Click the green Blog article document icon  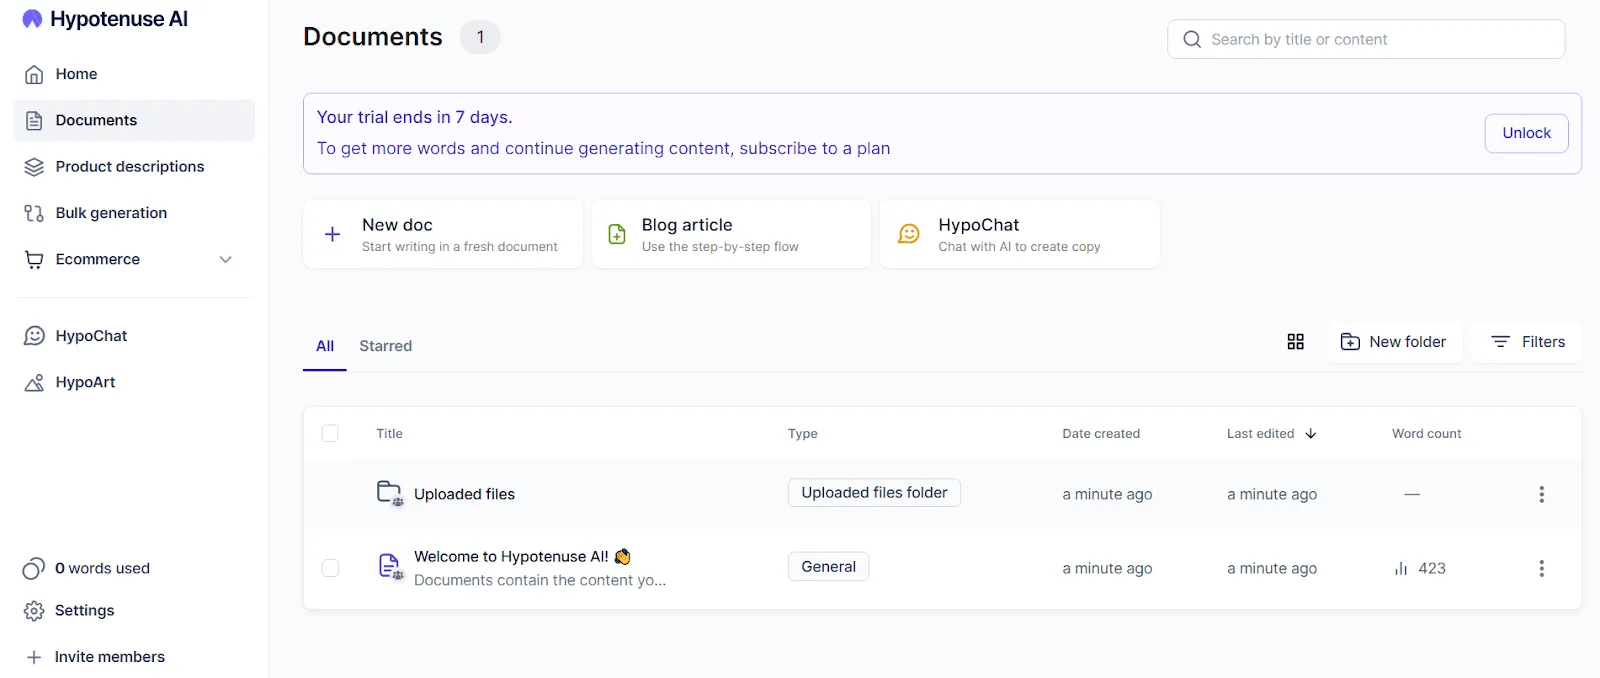[x=617, y=234]
